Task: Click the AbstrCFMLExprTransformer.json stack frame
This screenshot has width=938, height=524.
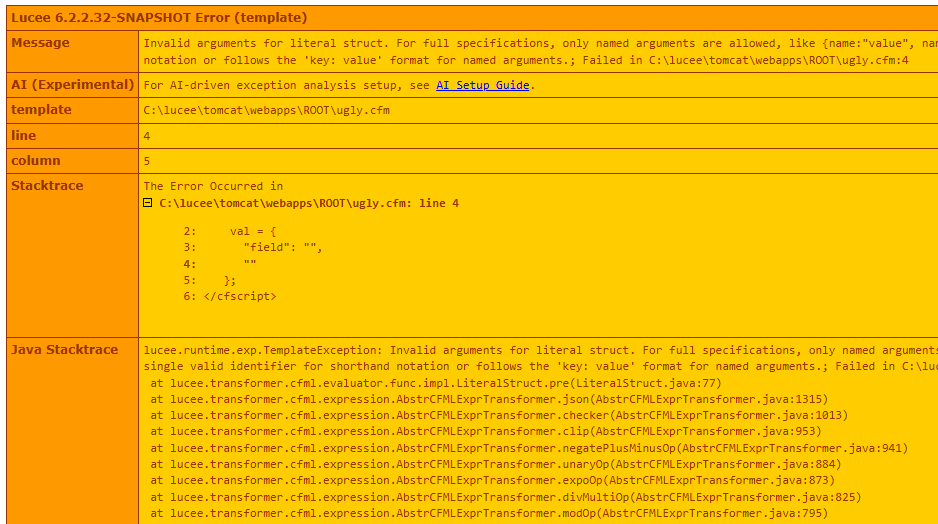Action: pyautogui.click(x=489, y=399)
